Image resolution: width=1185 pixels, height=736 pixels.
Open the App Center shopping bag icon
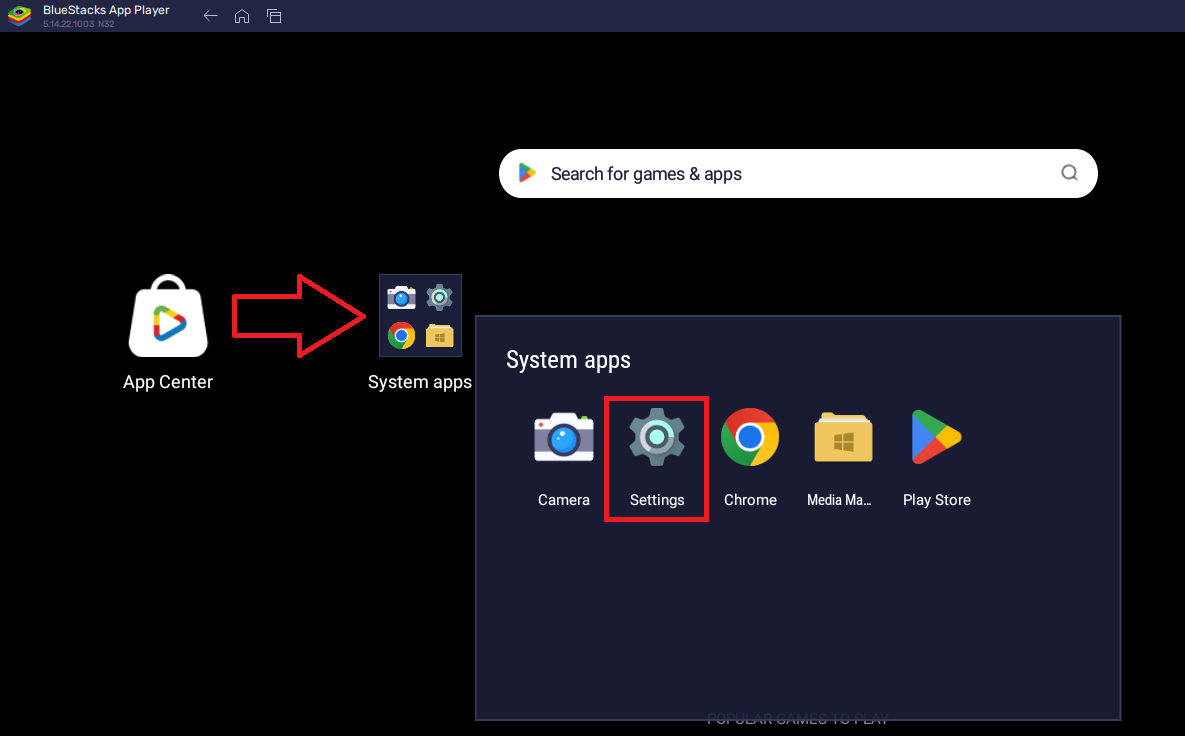point(168,316)
